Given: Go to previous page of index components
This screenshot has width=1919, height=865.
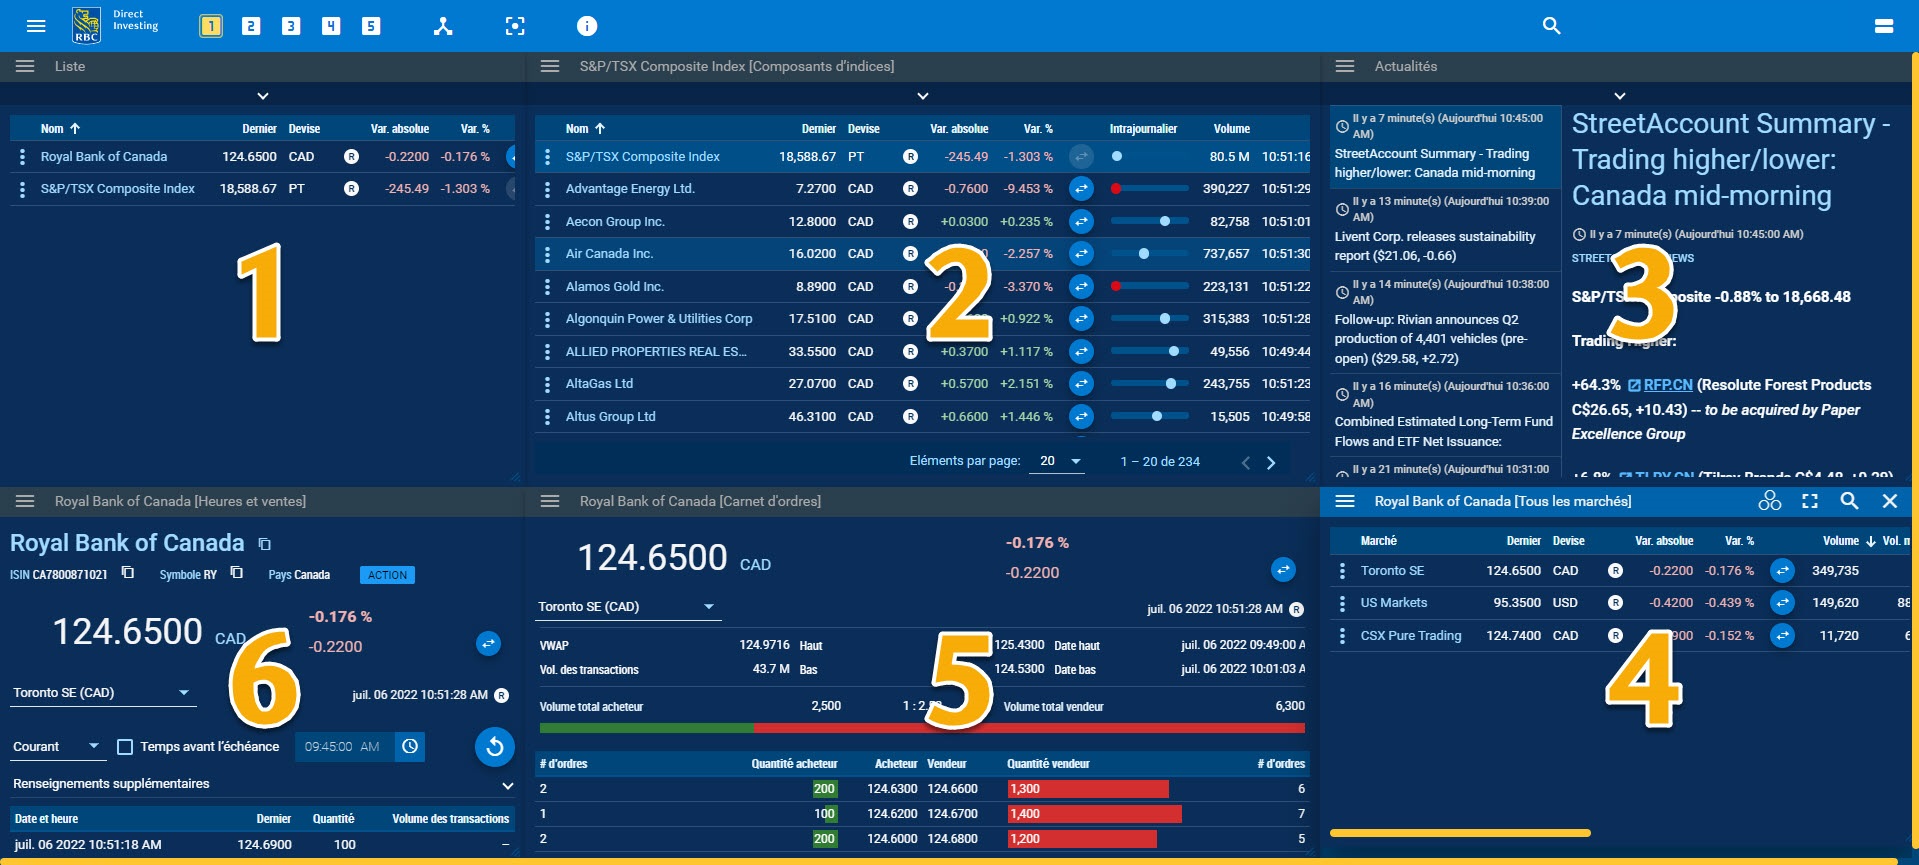Looking at the screenshot, I should (1245, 462).
